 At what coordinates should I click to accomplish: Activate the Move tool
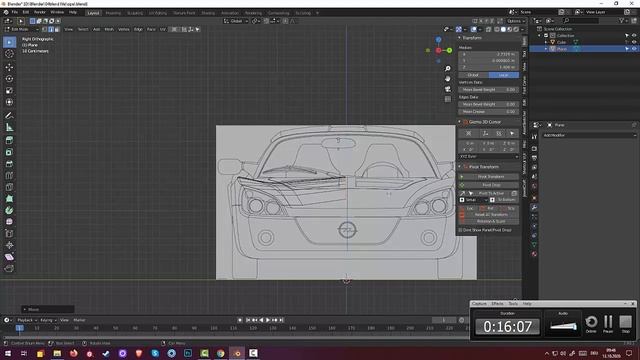pyautogui.click(x=9, y=67)
